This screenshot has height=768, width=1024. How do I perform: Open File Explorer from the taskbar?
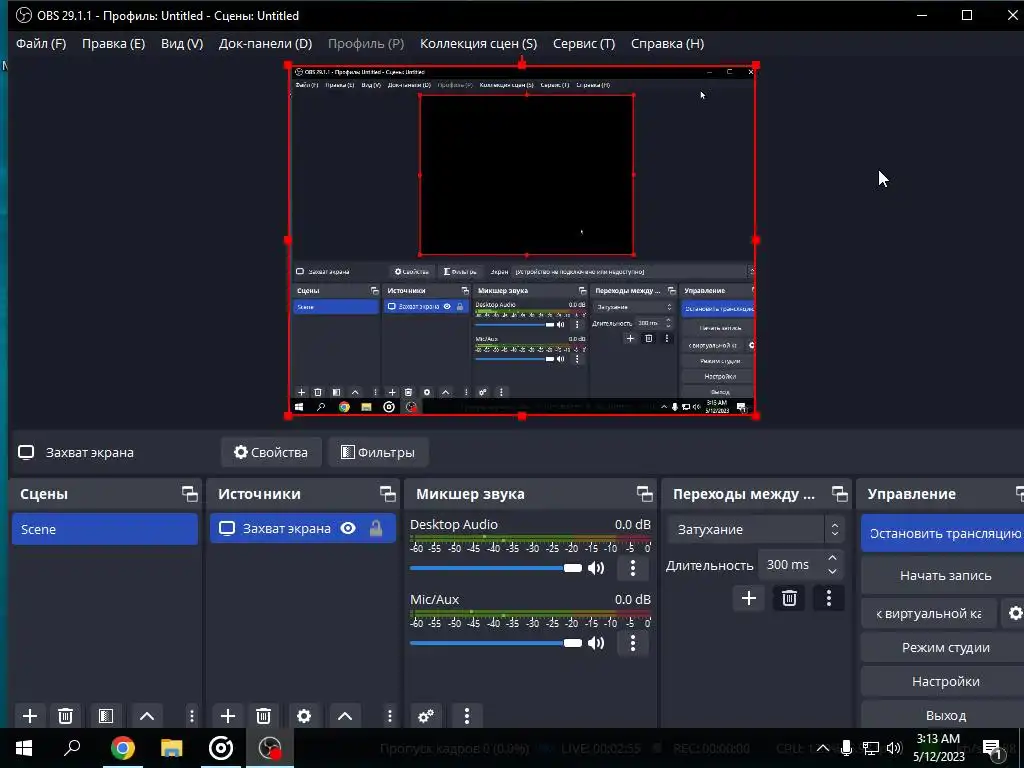coord(171,748)
